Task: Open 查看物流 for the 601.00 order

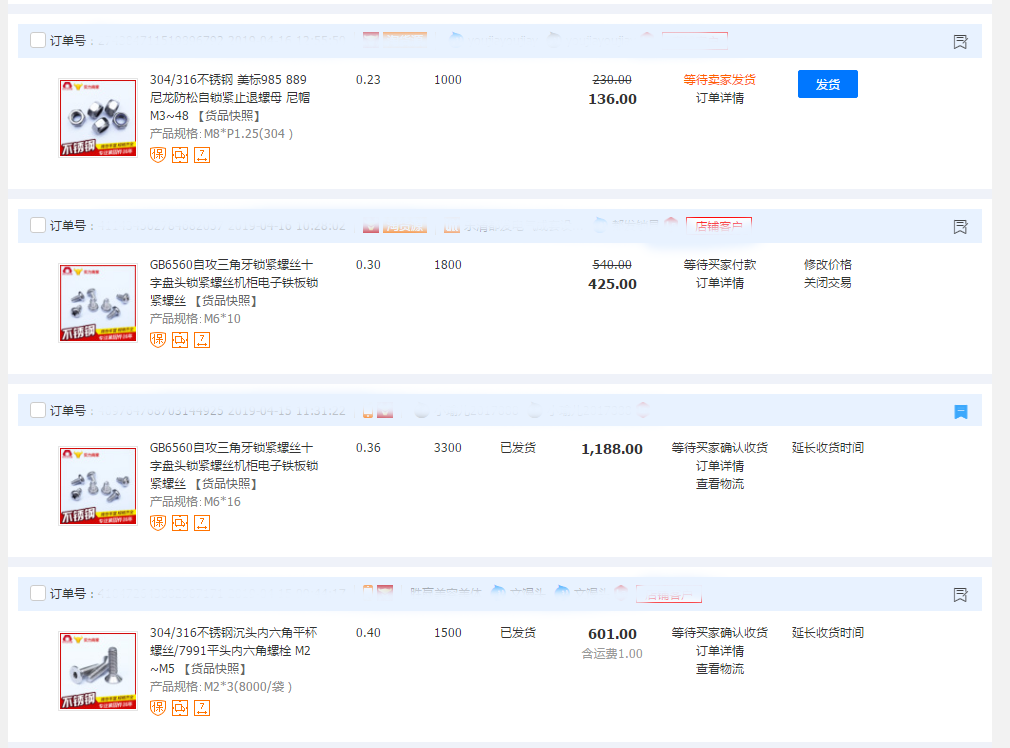Action: coord(719,669)
